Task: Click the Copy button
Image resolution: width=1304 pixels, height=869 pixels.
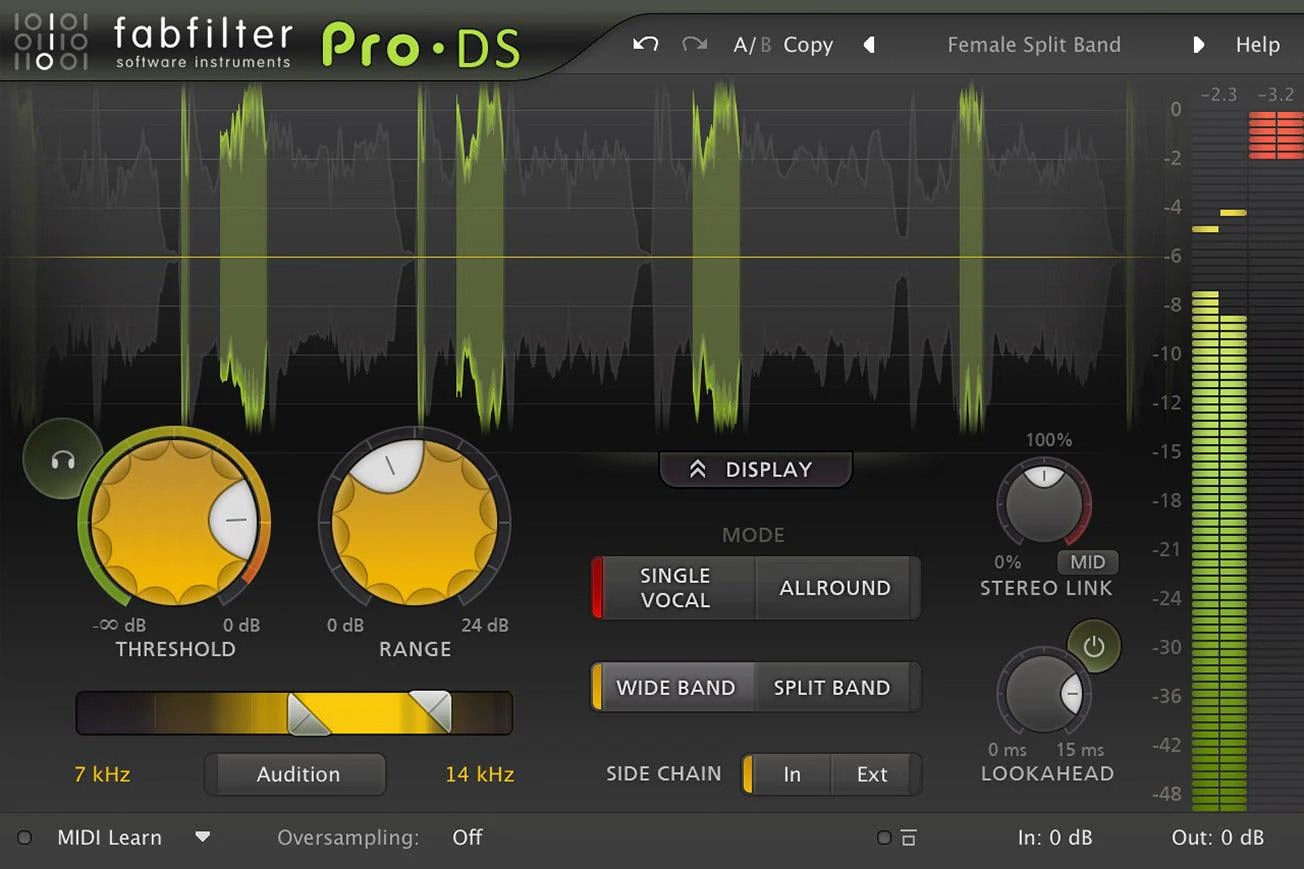Action: (808, 44)
